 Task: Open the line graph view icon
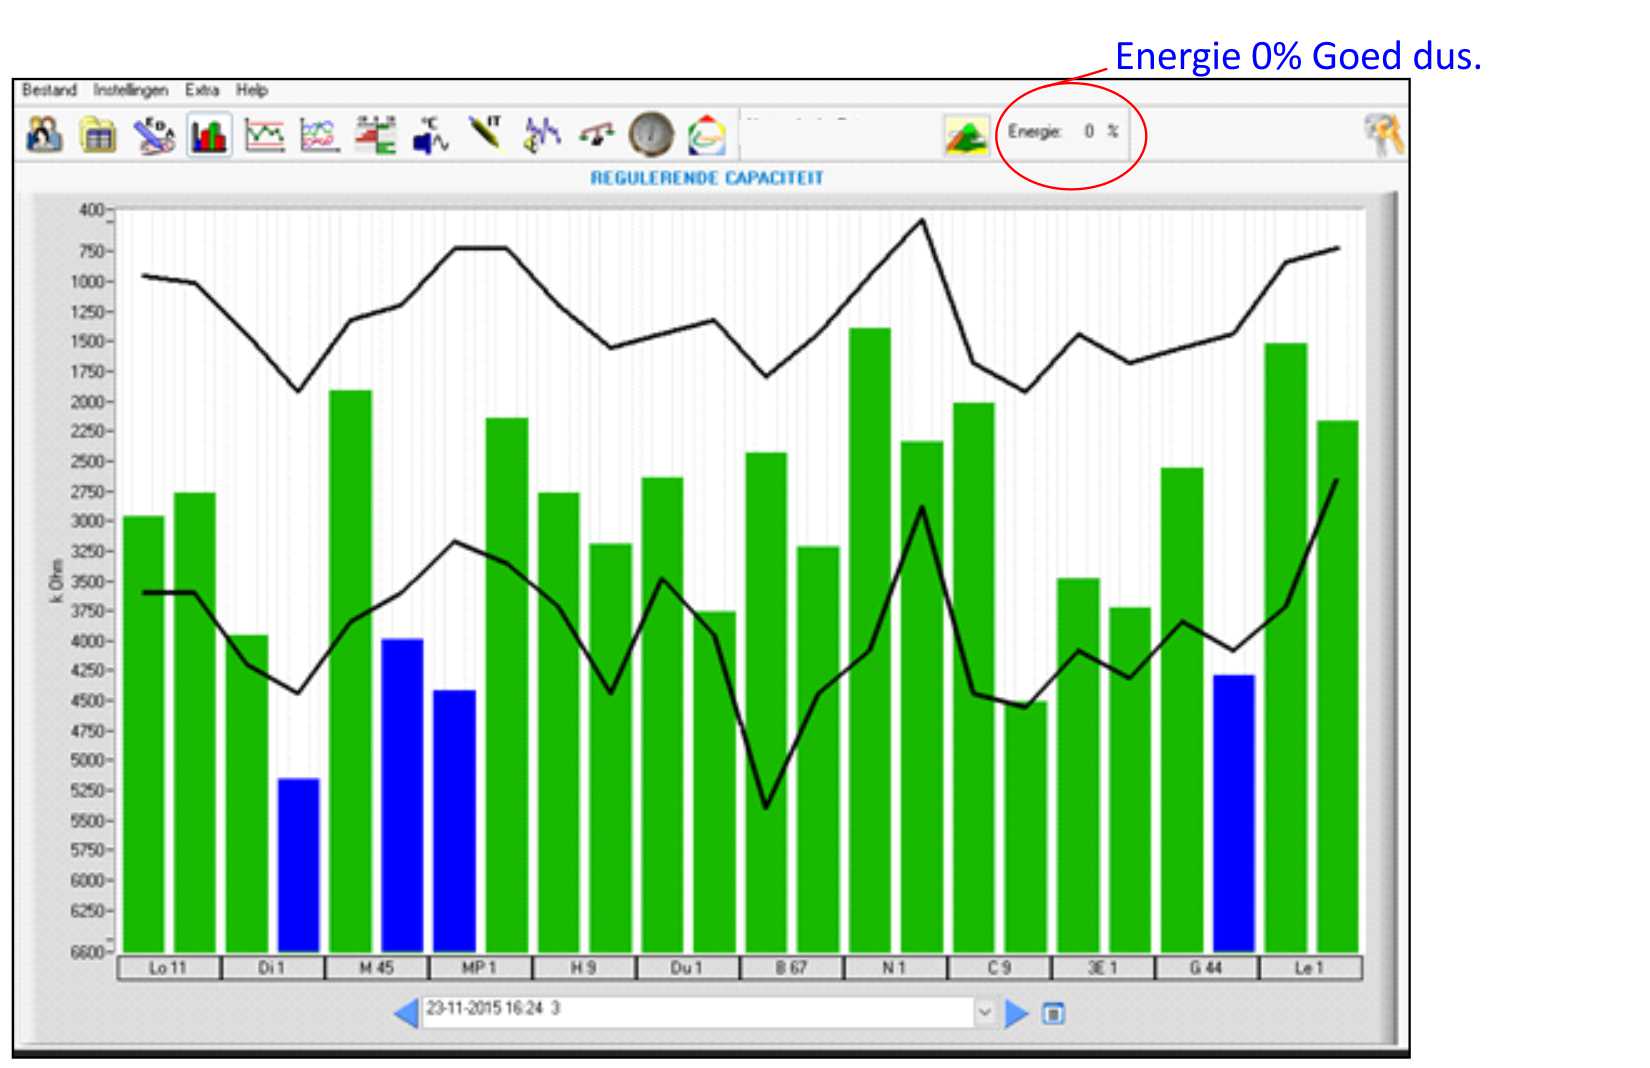point(264,135)
